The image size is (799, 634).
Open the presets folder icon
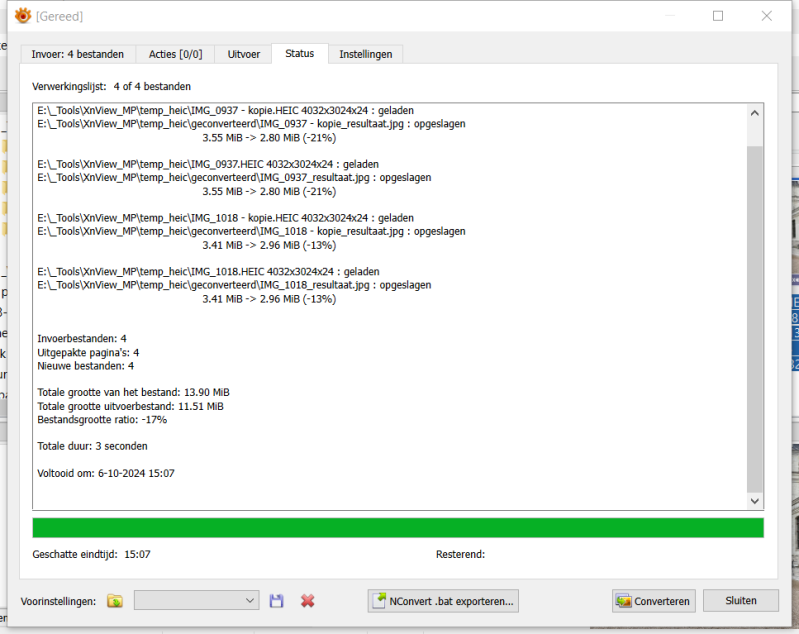115,601
